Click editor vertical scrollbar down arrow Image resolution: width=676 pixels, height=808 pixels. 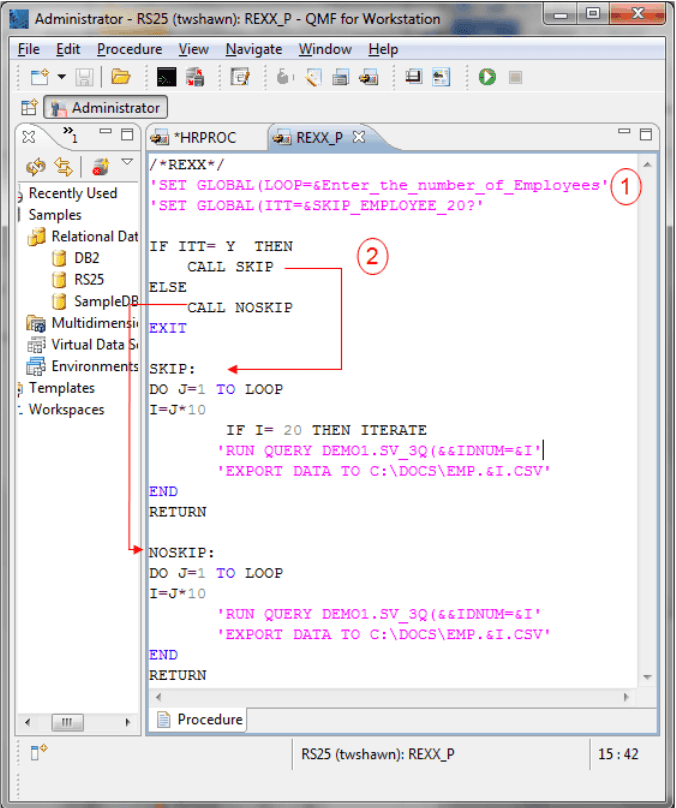tap(648, 677)
